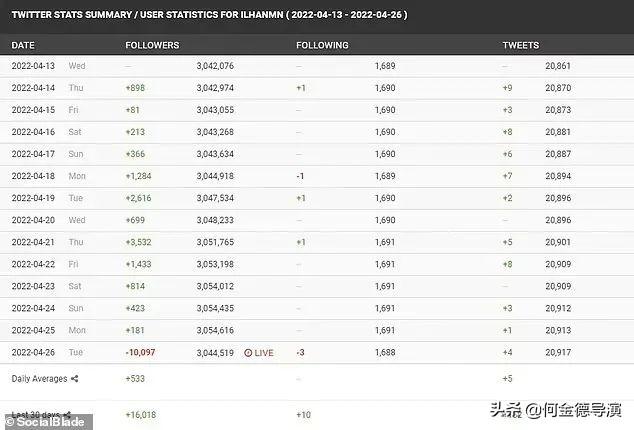Click the tweet count 20,861

[558, 66]
